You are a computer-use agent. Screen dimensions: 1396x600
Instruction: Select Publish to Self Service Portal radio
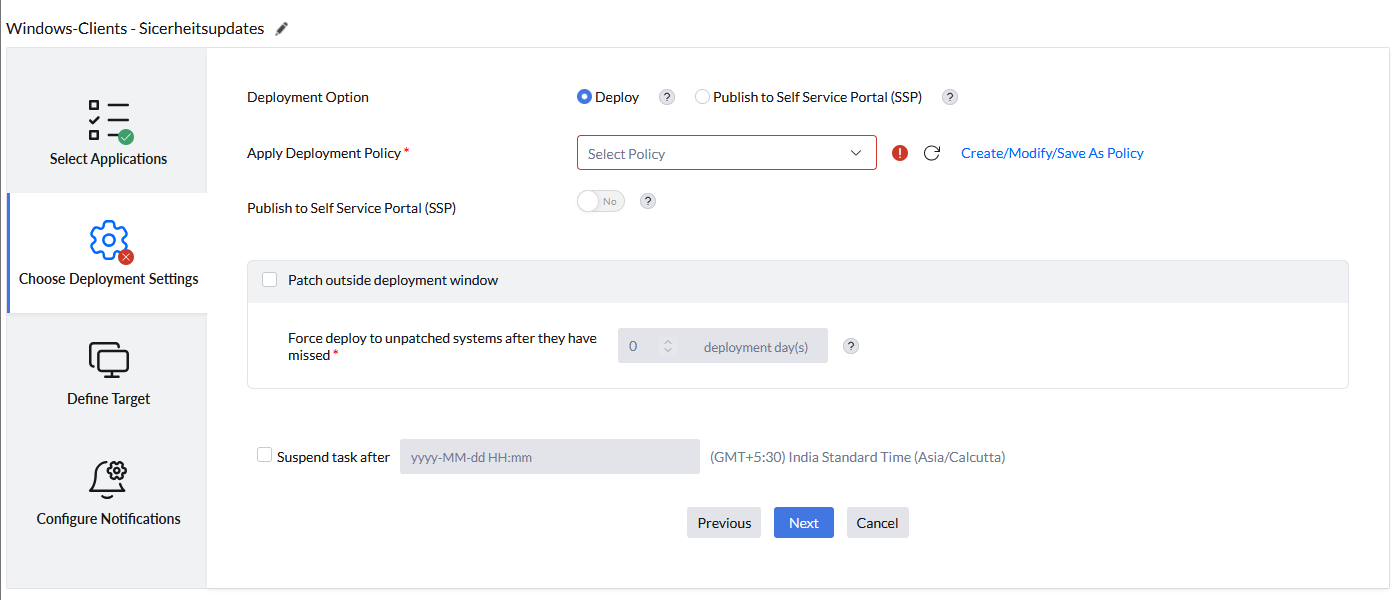(x=702, y=97)
